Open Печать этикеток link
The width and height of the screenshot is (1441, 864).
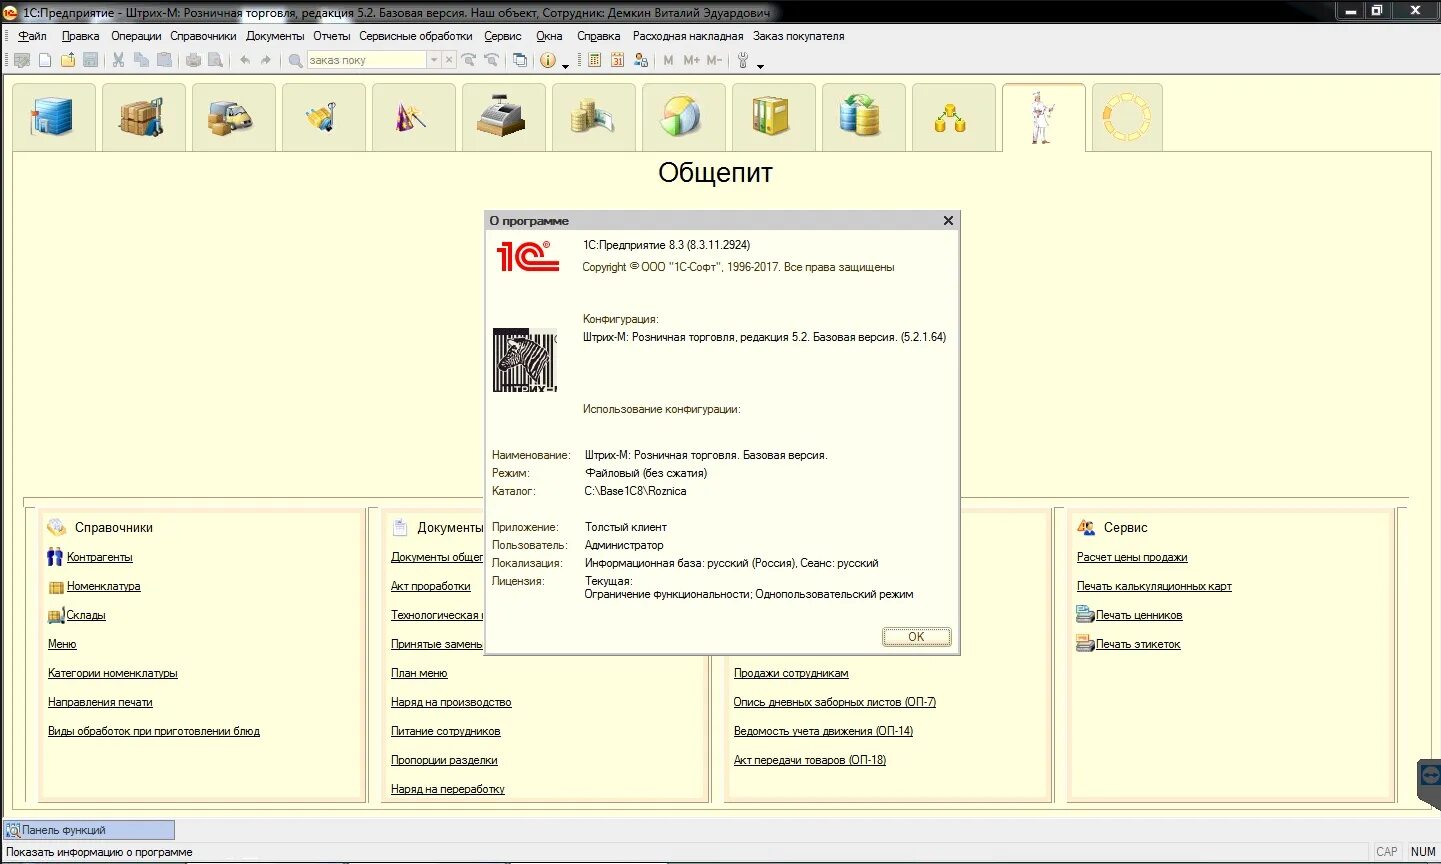click(x=1138, y=644)
